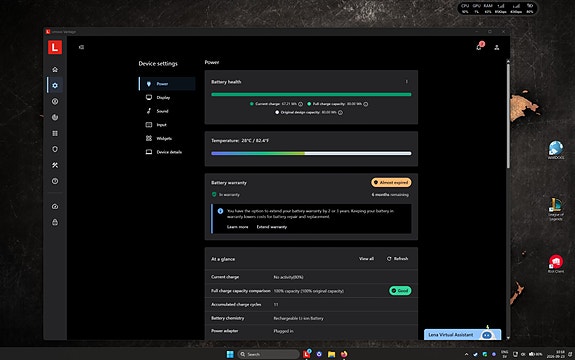The image size is (575, 360).
Task: Click the Extend warranty link
Action: click(272, 227)
